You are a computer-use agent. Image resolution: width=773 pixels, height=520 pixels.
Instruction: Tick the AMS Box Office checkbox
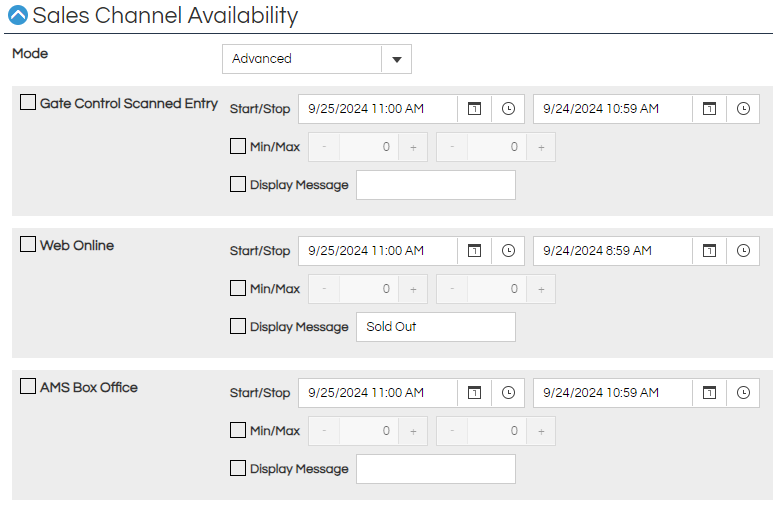click(28, 387)
